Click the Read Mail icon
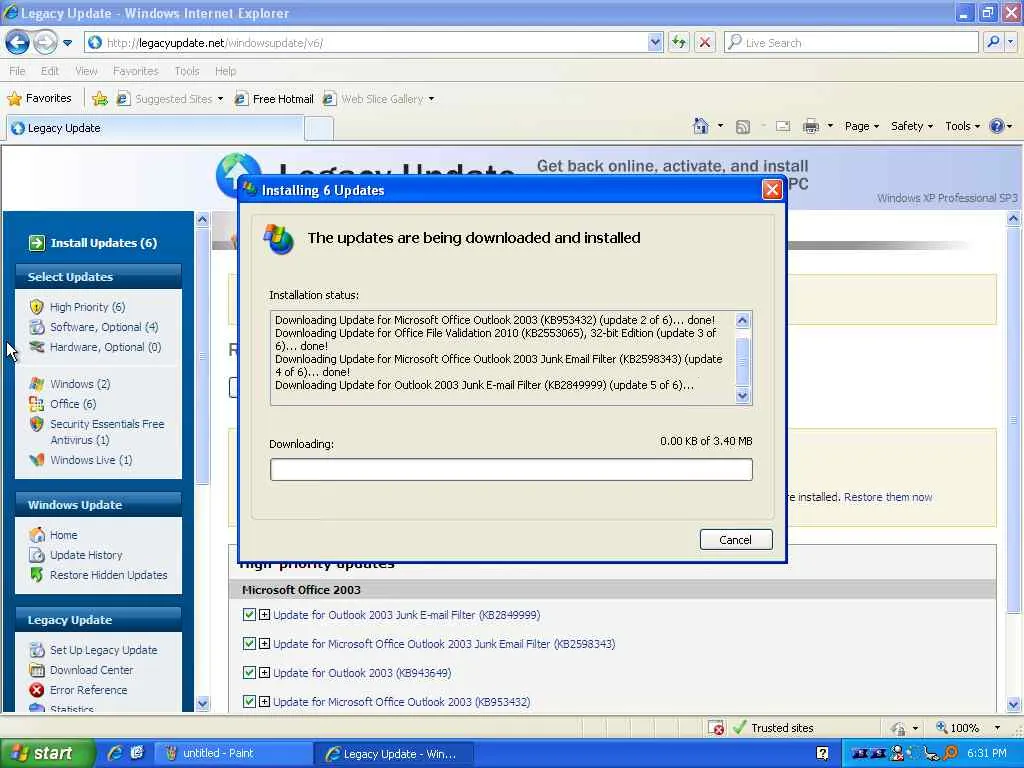This screenshot has width=1024, height=768. pos(783,127)
